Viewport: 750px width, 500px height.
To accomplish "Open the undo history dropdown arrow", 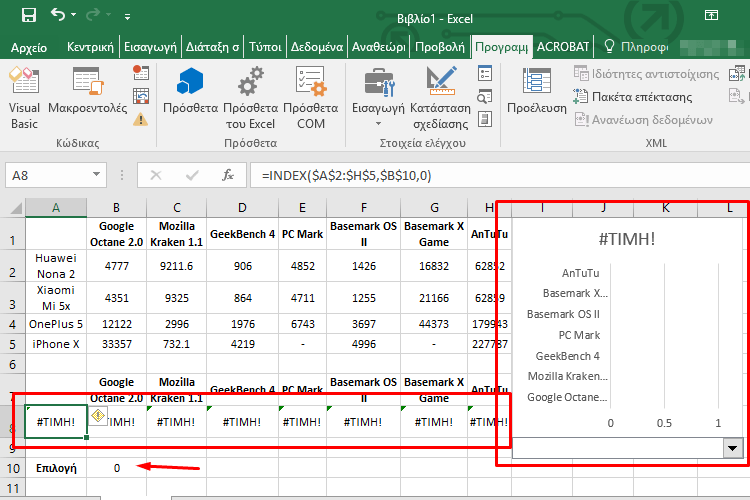I will click(74, 15).
